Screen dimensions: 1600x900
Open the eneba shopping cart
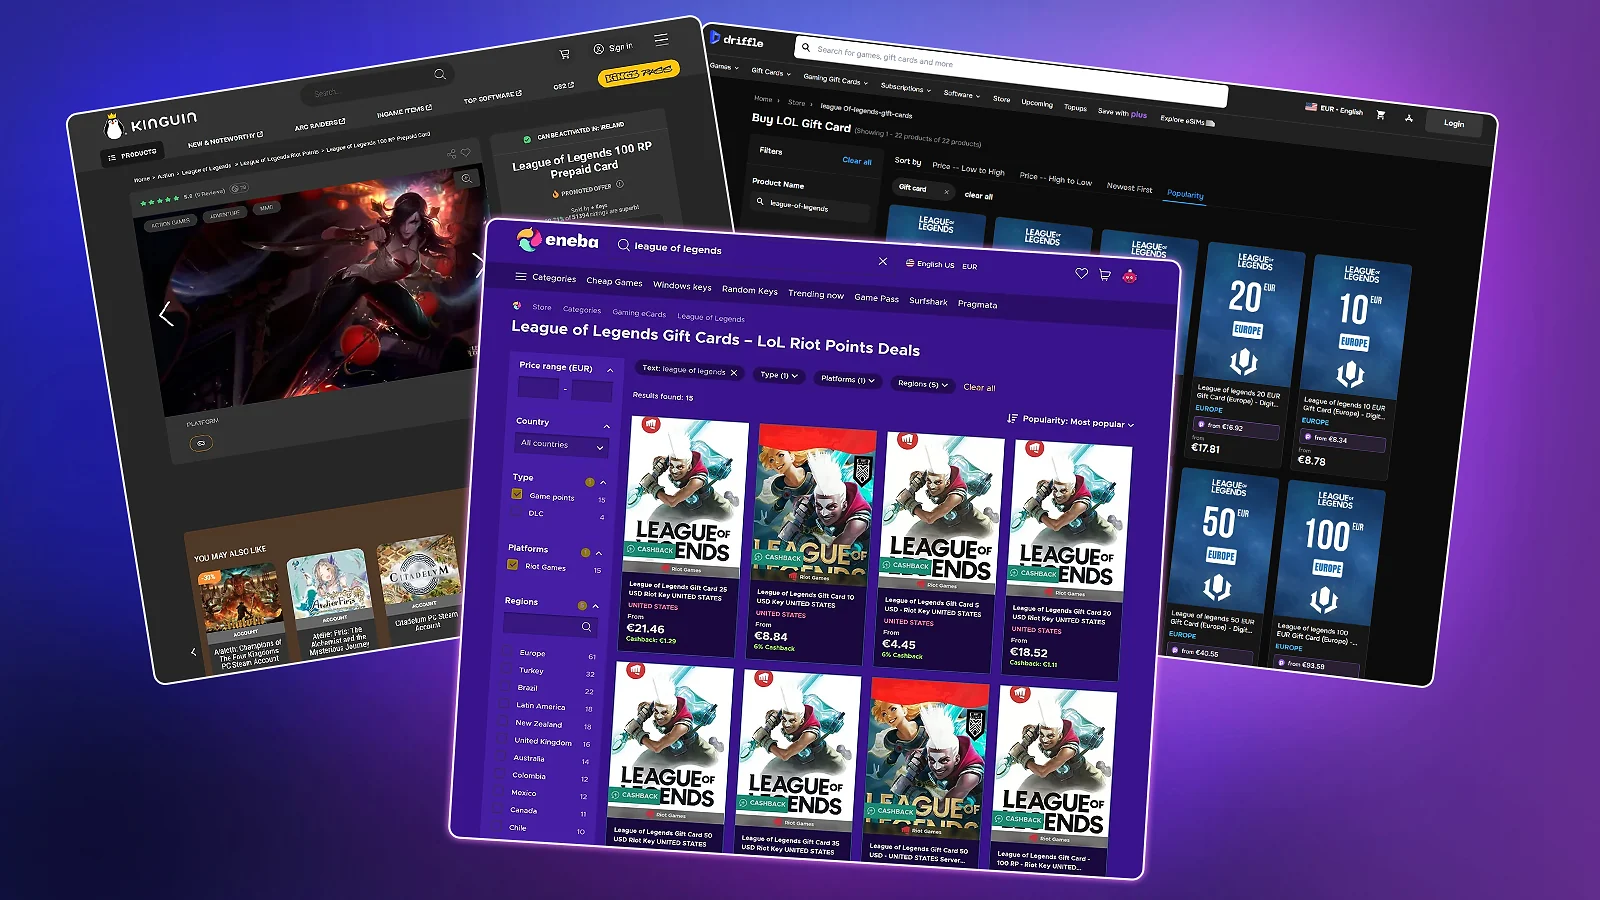[x=1104, y=275]
